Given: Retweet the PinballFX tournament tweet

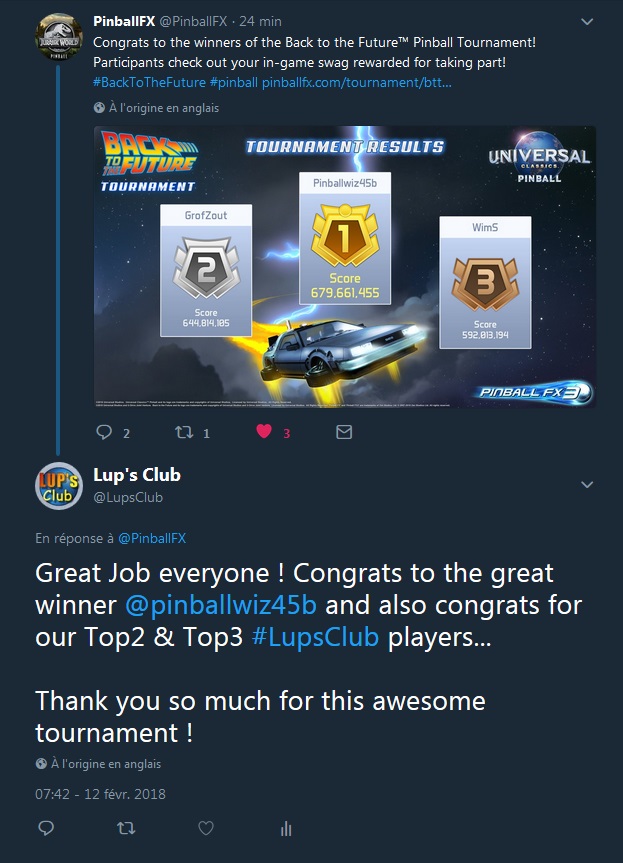Looking at the screenshot, I should pos(184,432).
